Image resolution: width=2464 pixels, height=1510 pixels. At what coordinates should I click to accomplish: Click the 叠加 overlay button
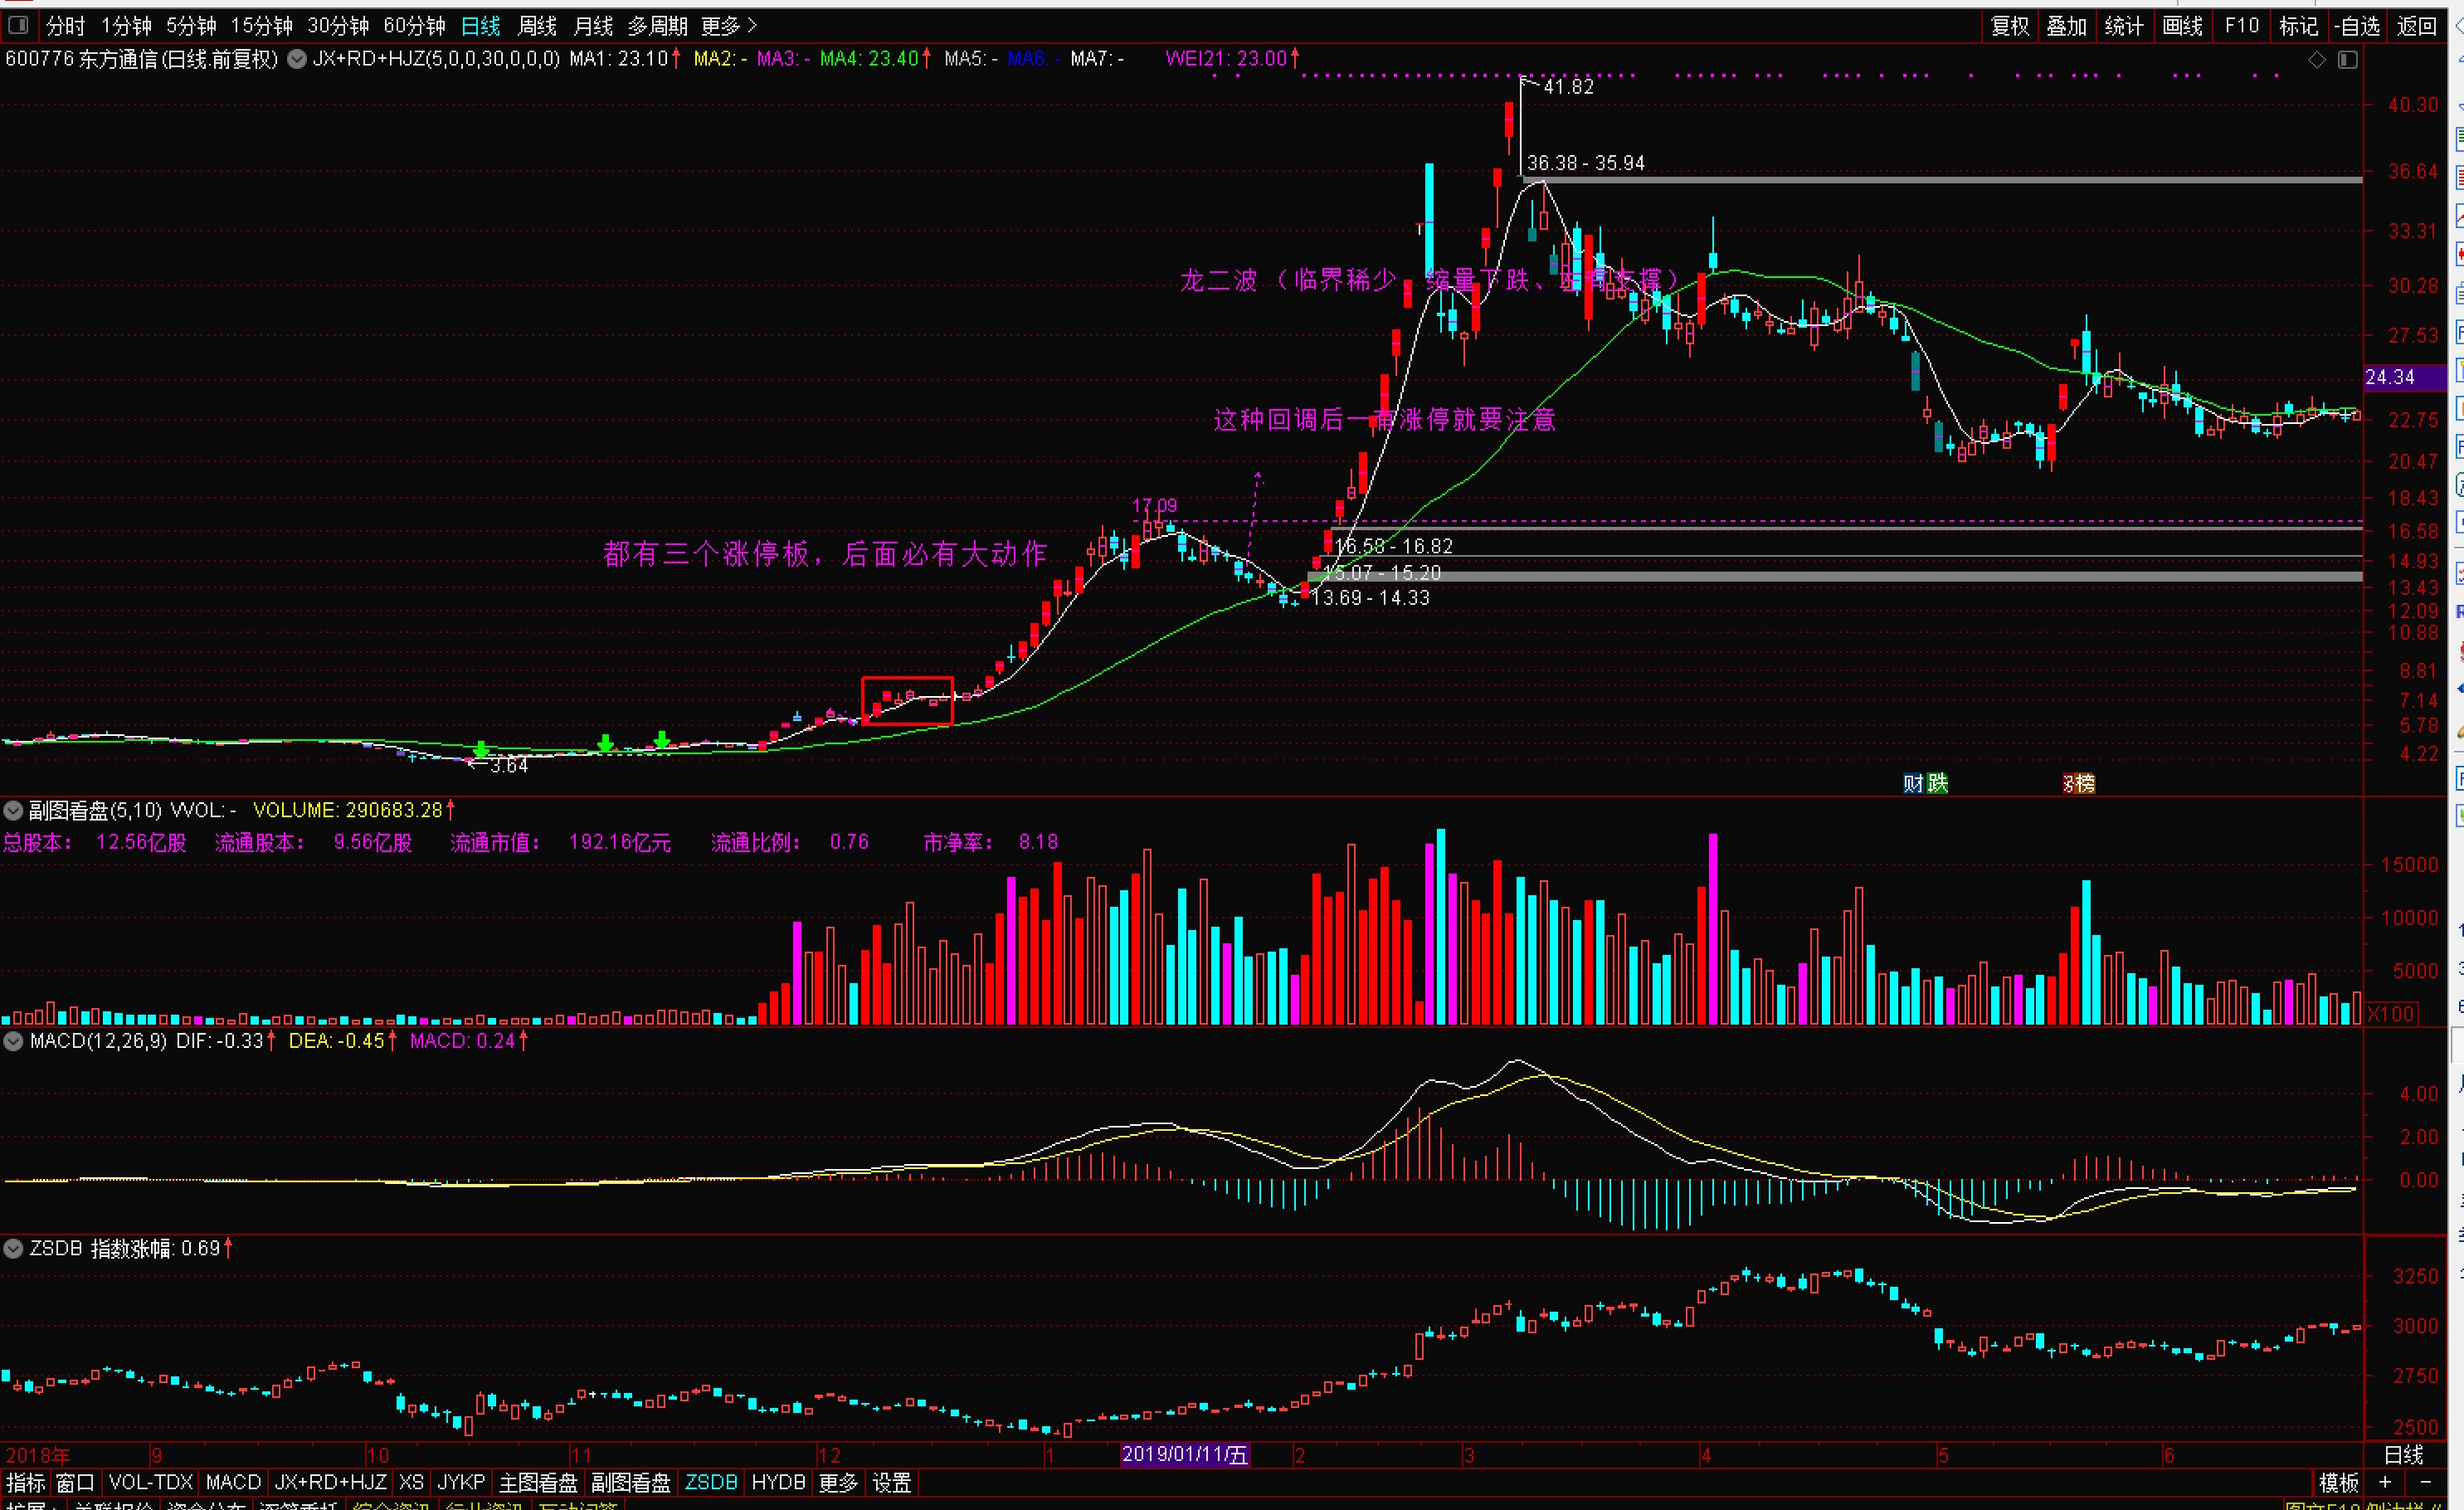[2066, 26]
